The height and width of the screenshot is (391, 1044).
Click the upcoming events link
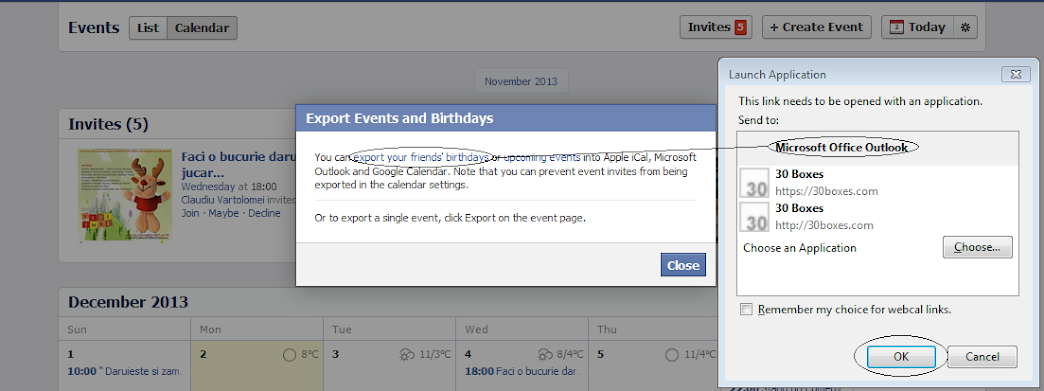point(541,157)
